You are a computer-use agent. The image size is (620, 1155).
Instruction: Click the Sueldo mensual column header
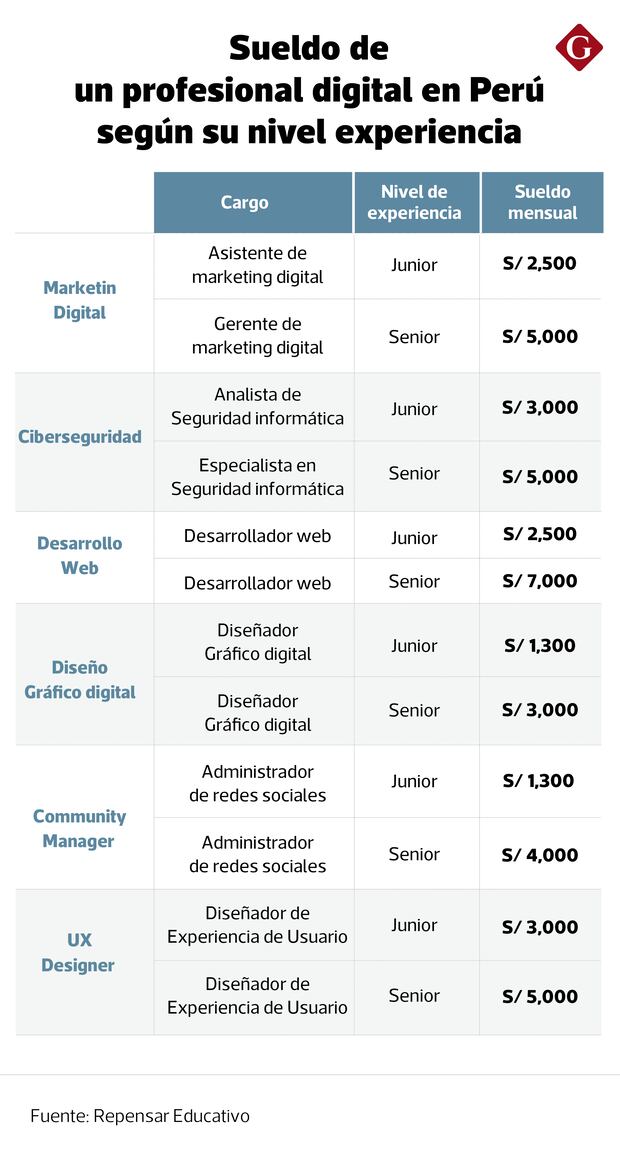(x=542, y=202)
